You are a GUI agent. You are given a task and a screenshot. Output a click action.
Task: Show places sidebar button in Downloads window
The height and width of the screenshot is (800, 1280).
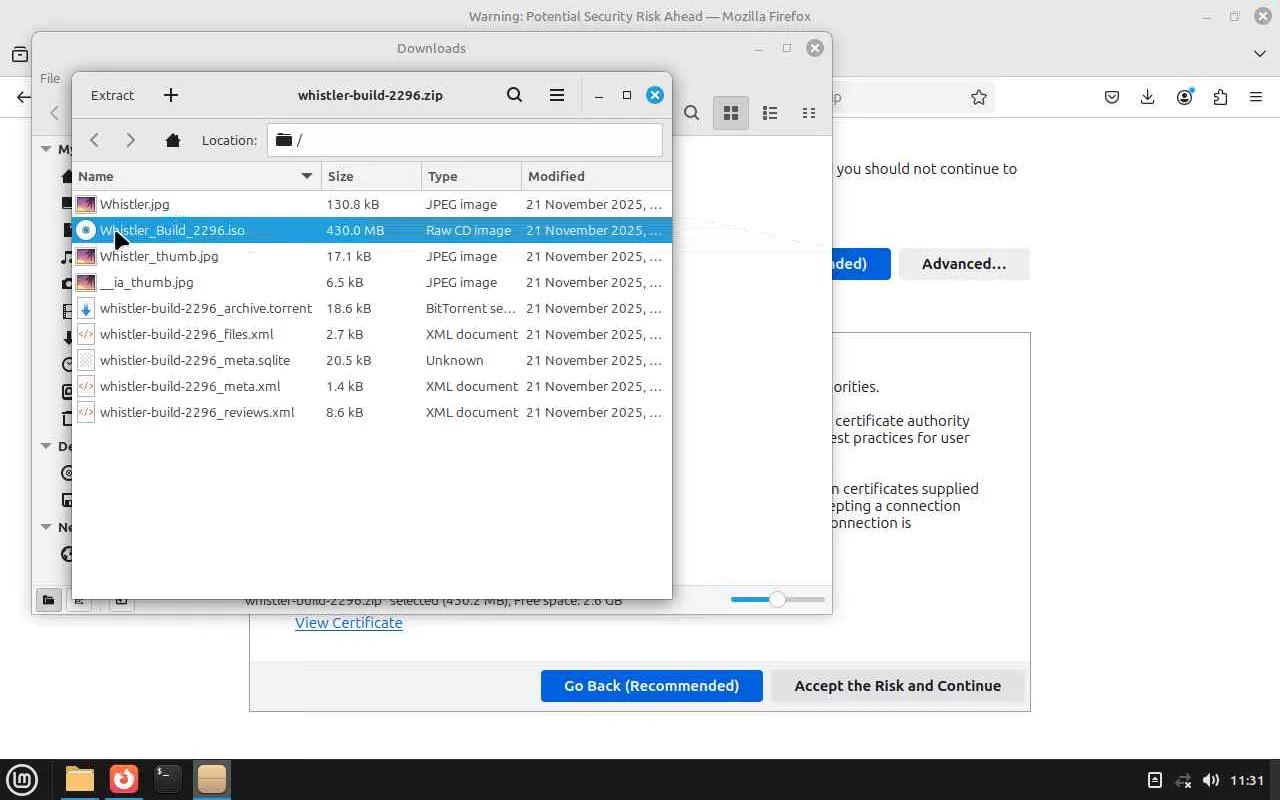pos(48,600)
